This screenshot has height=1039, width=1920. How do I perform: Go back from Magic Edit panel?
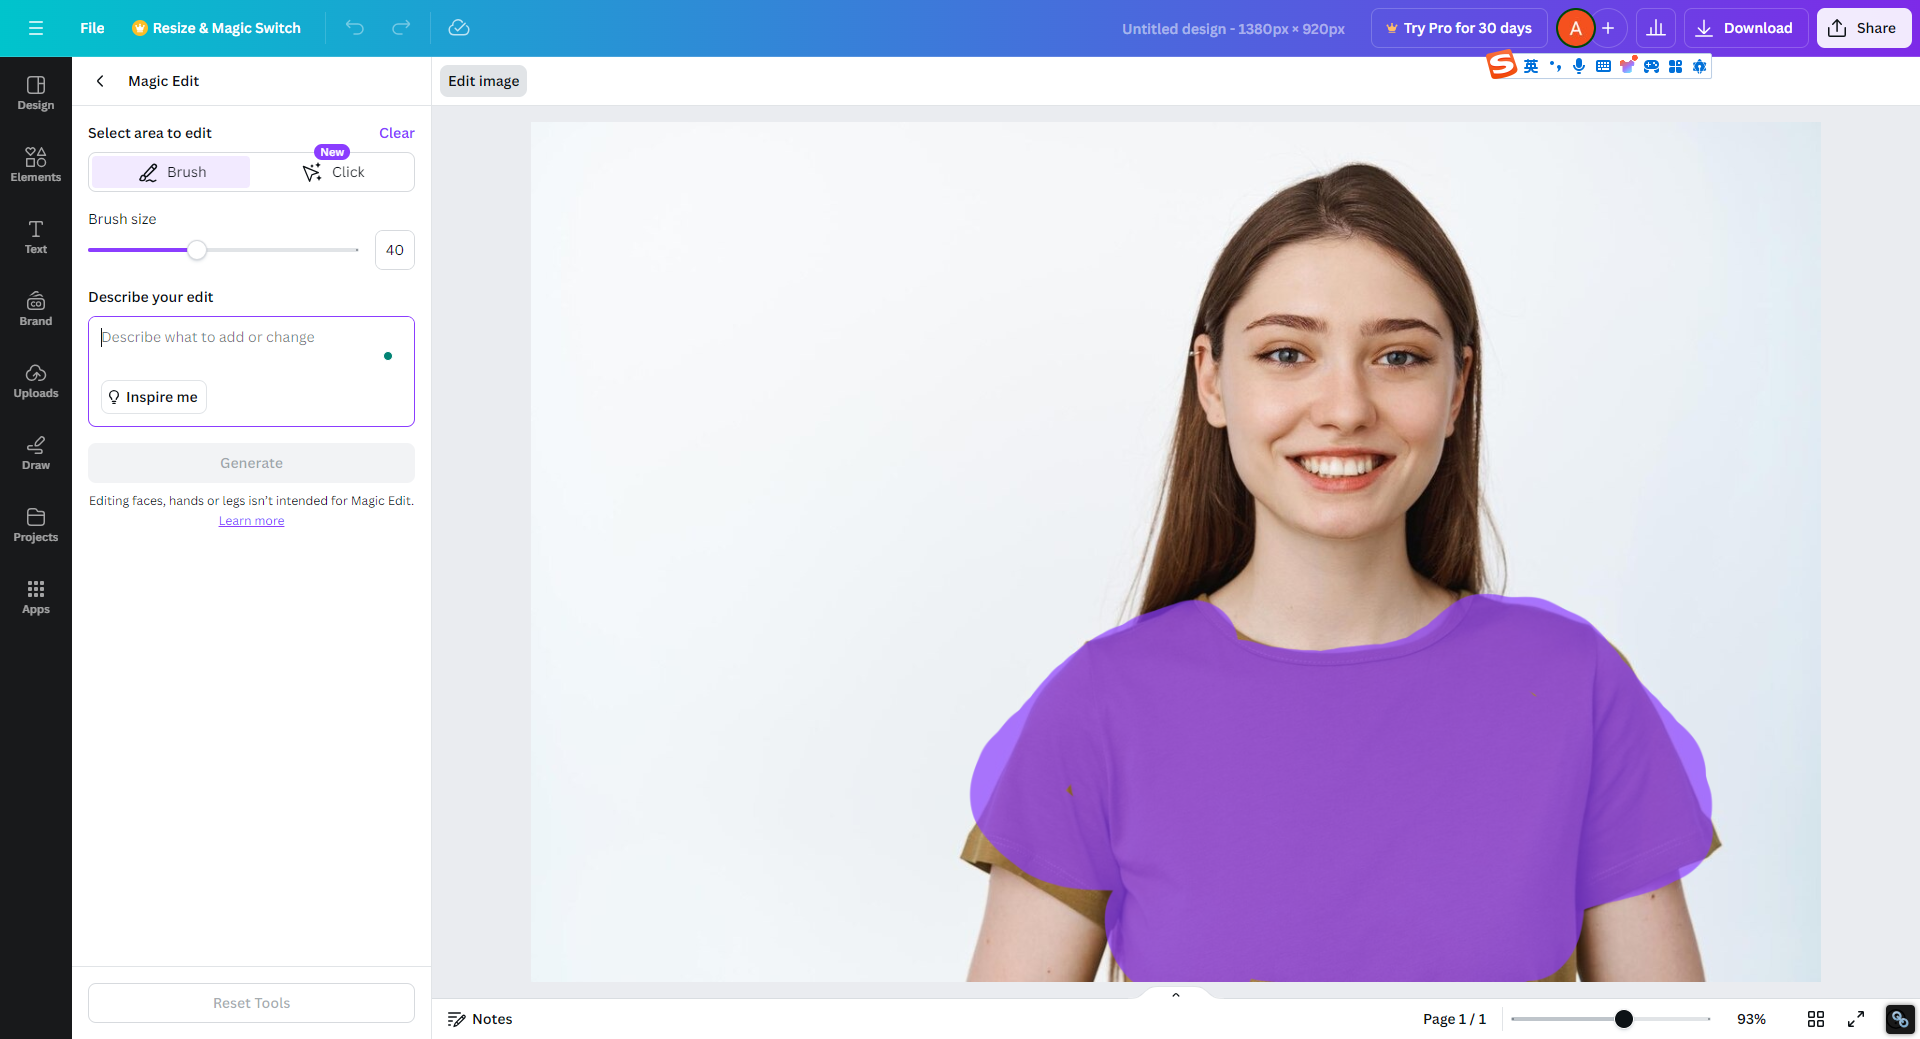pos(100,81)
